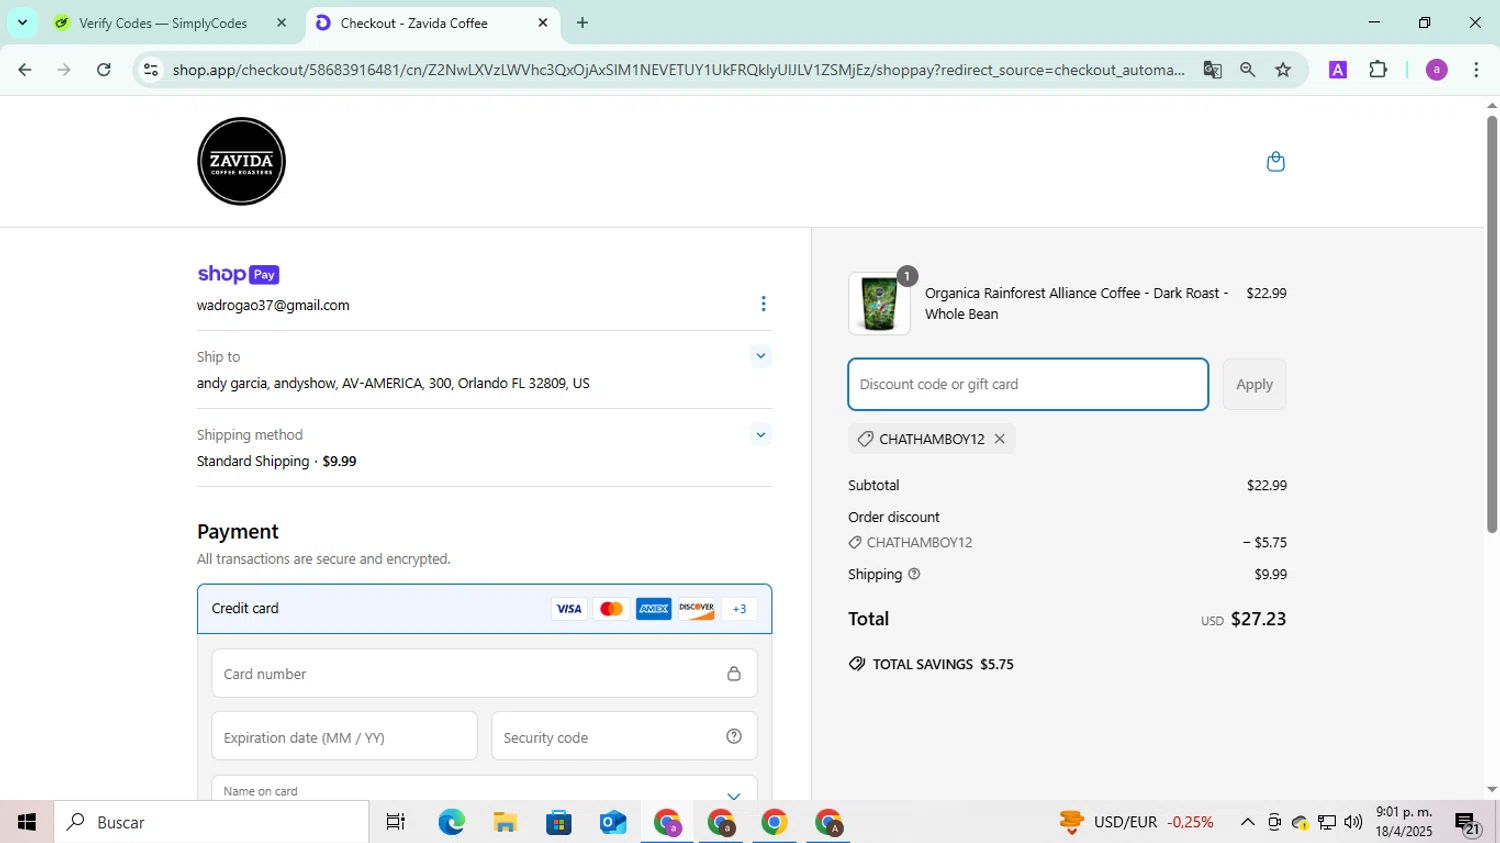Screen dimensions: 1500x843
Task: Expand the Name on card dropdown
Action: coord(733,795)
